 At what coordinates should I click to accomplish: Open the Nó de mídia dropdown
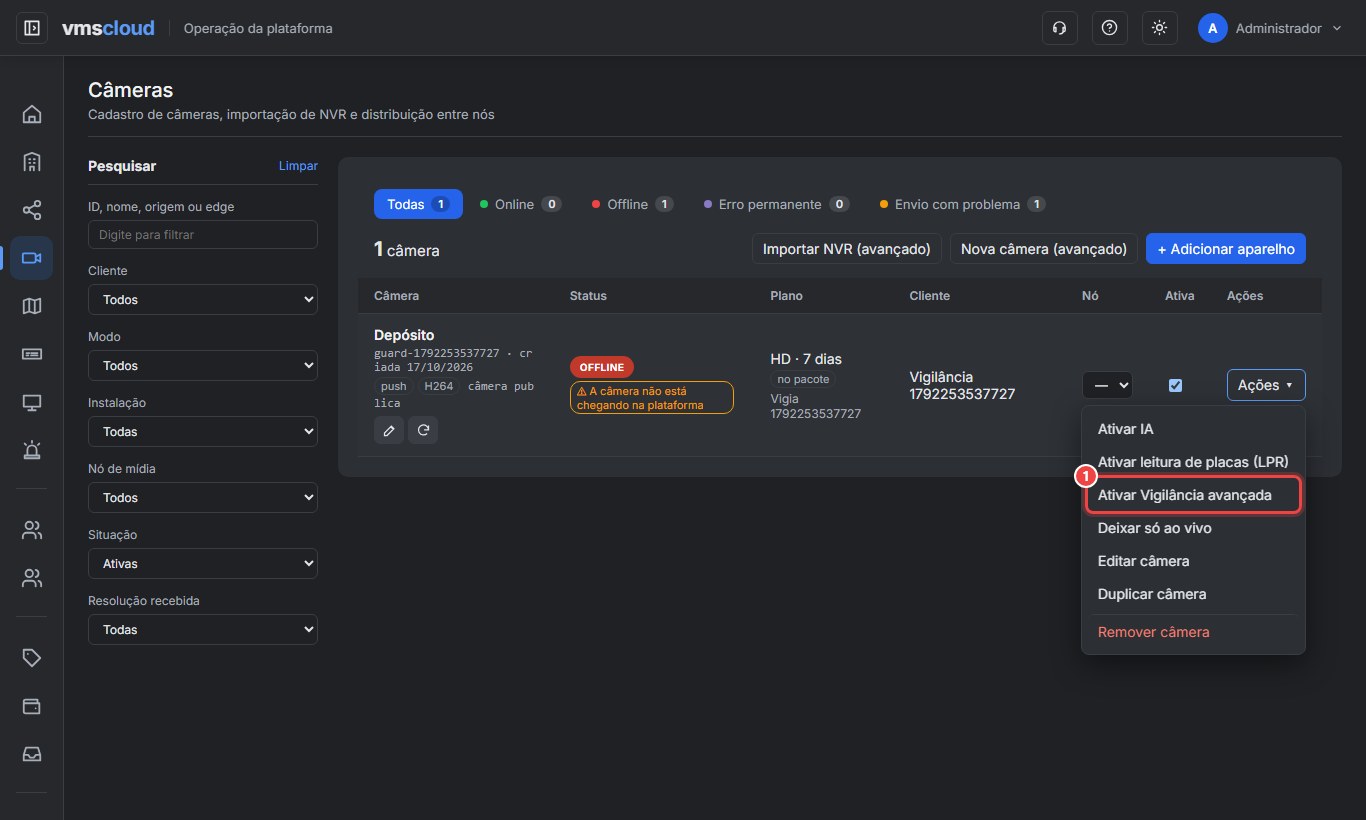(x=203, y=497)
